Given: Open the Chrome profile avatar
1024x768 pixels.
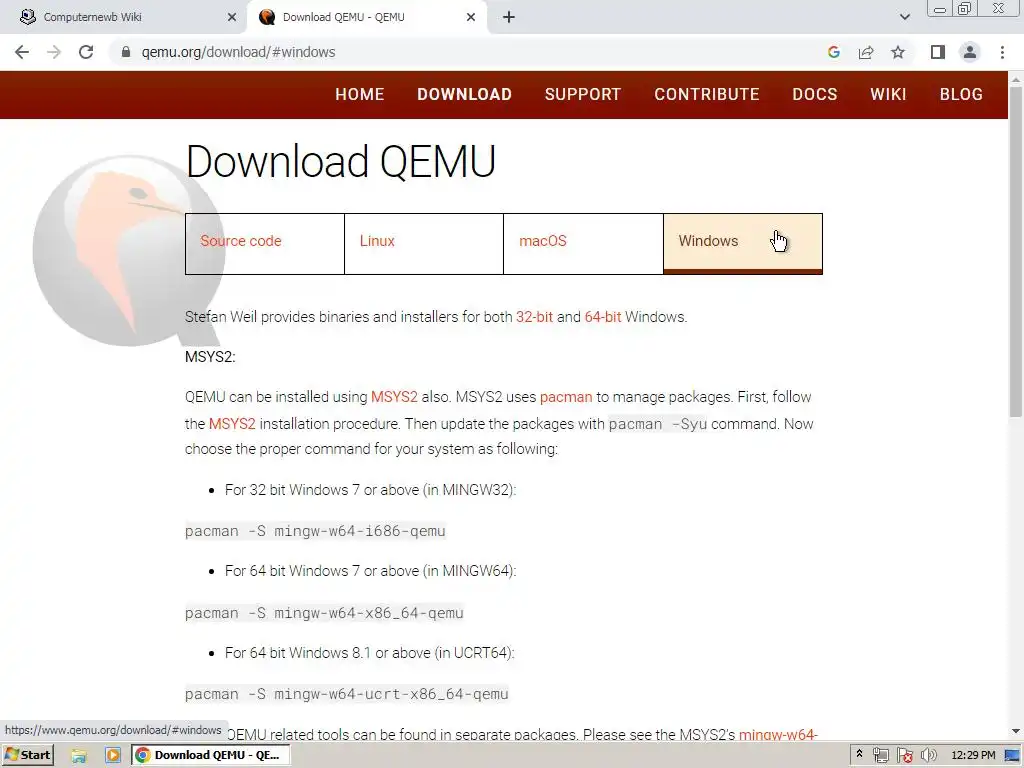Looking at the screenshot, I should pyautogui.click(x=970, y=52).
